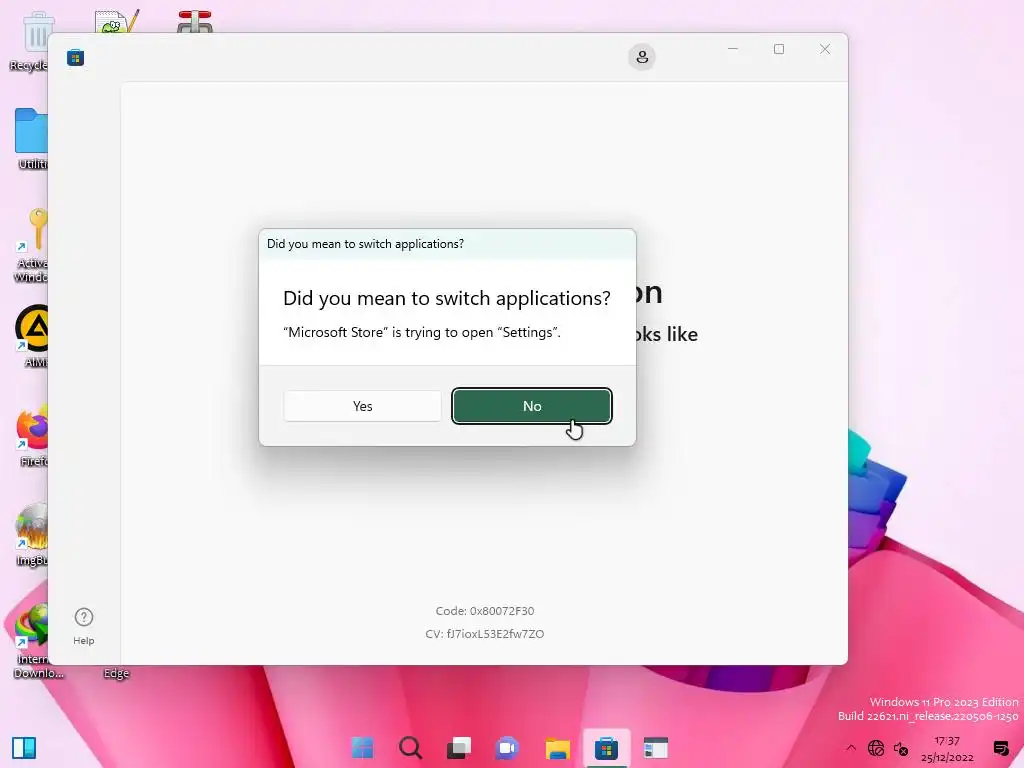Close the Microsoft Store window
The height and width of the screenshot is (768, 1024).
coord(825,49)
